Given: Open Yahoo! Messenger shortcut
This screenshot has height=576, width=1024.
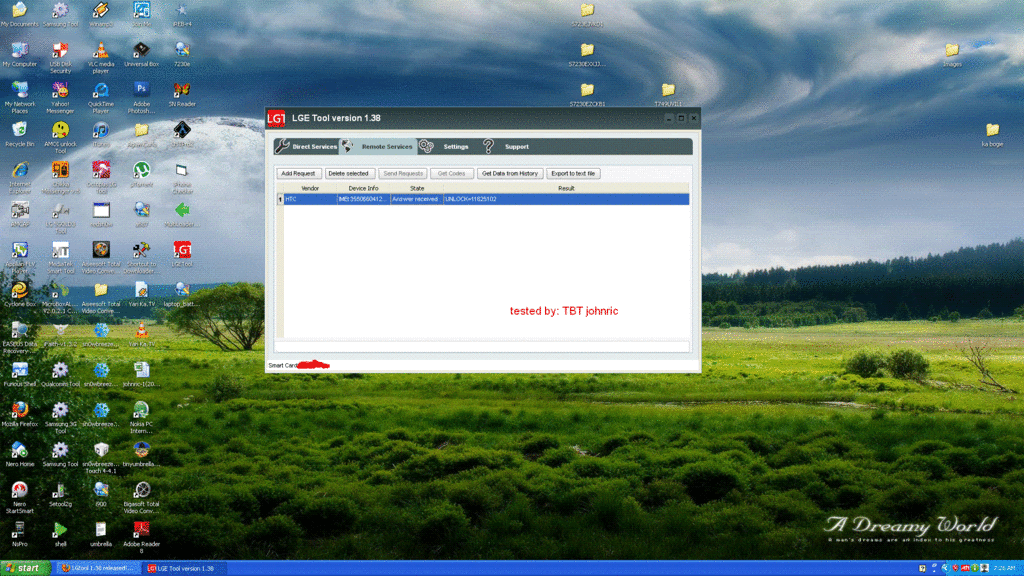Looking at the screenshot, I should [60, 98].
